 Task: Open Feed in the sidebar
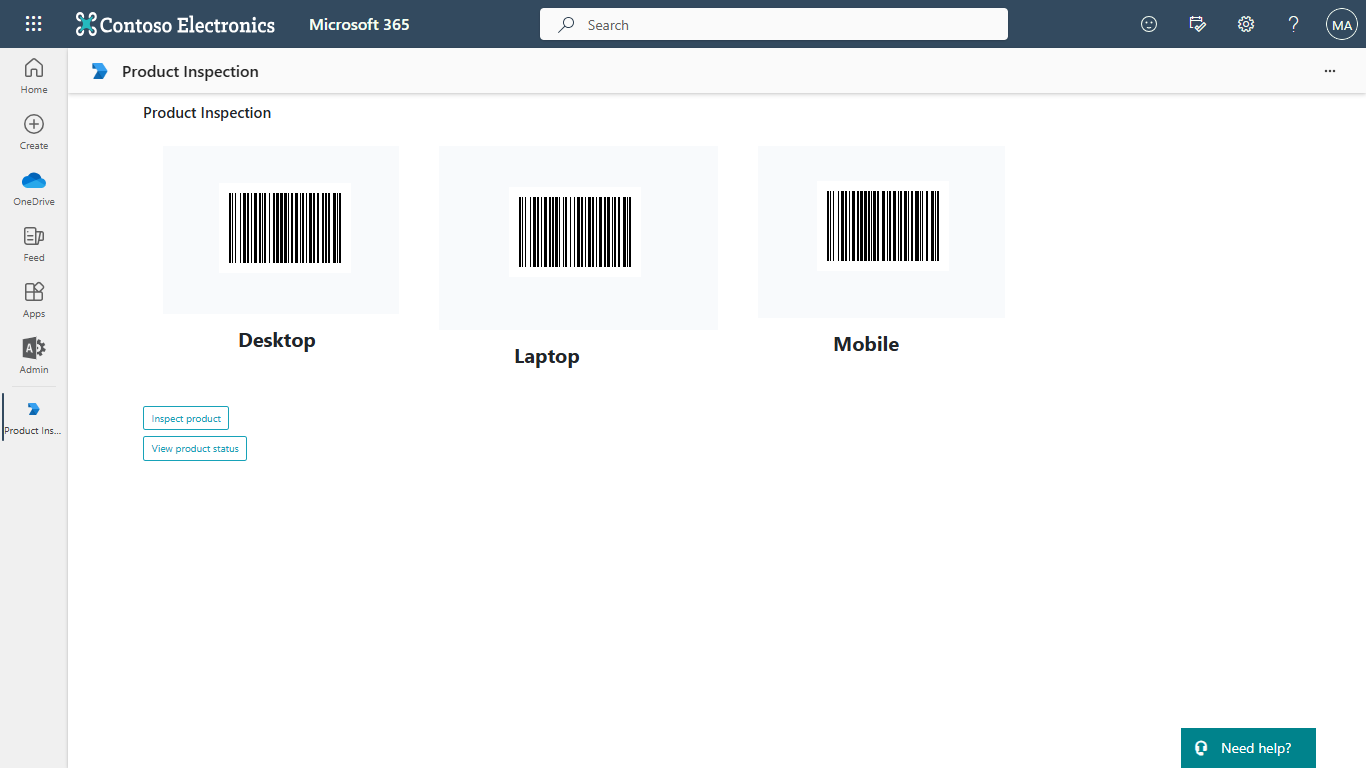[x=34, y=244]
